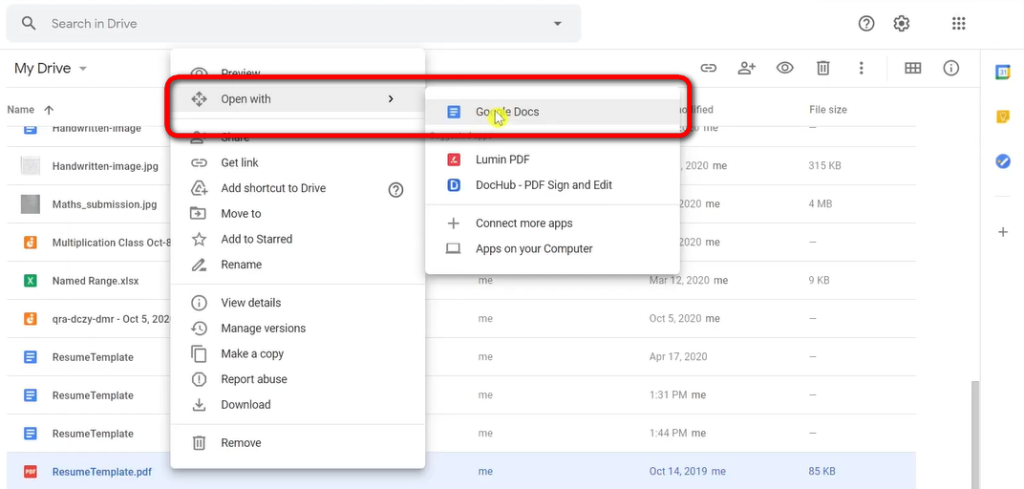Select Apps on your Computer
The width and height of the screenshot is (1024, 489).
coord(552,249)
